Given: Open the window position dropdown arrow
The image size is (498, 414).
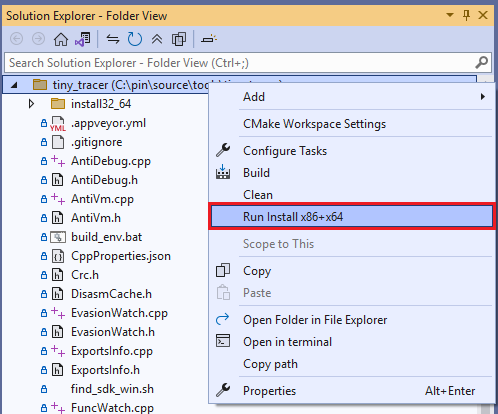Looking at the screenshot, I should pos(450,15).
